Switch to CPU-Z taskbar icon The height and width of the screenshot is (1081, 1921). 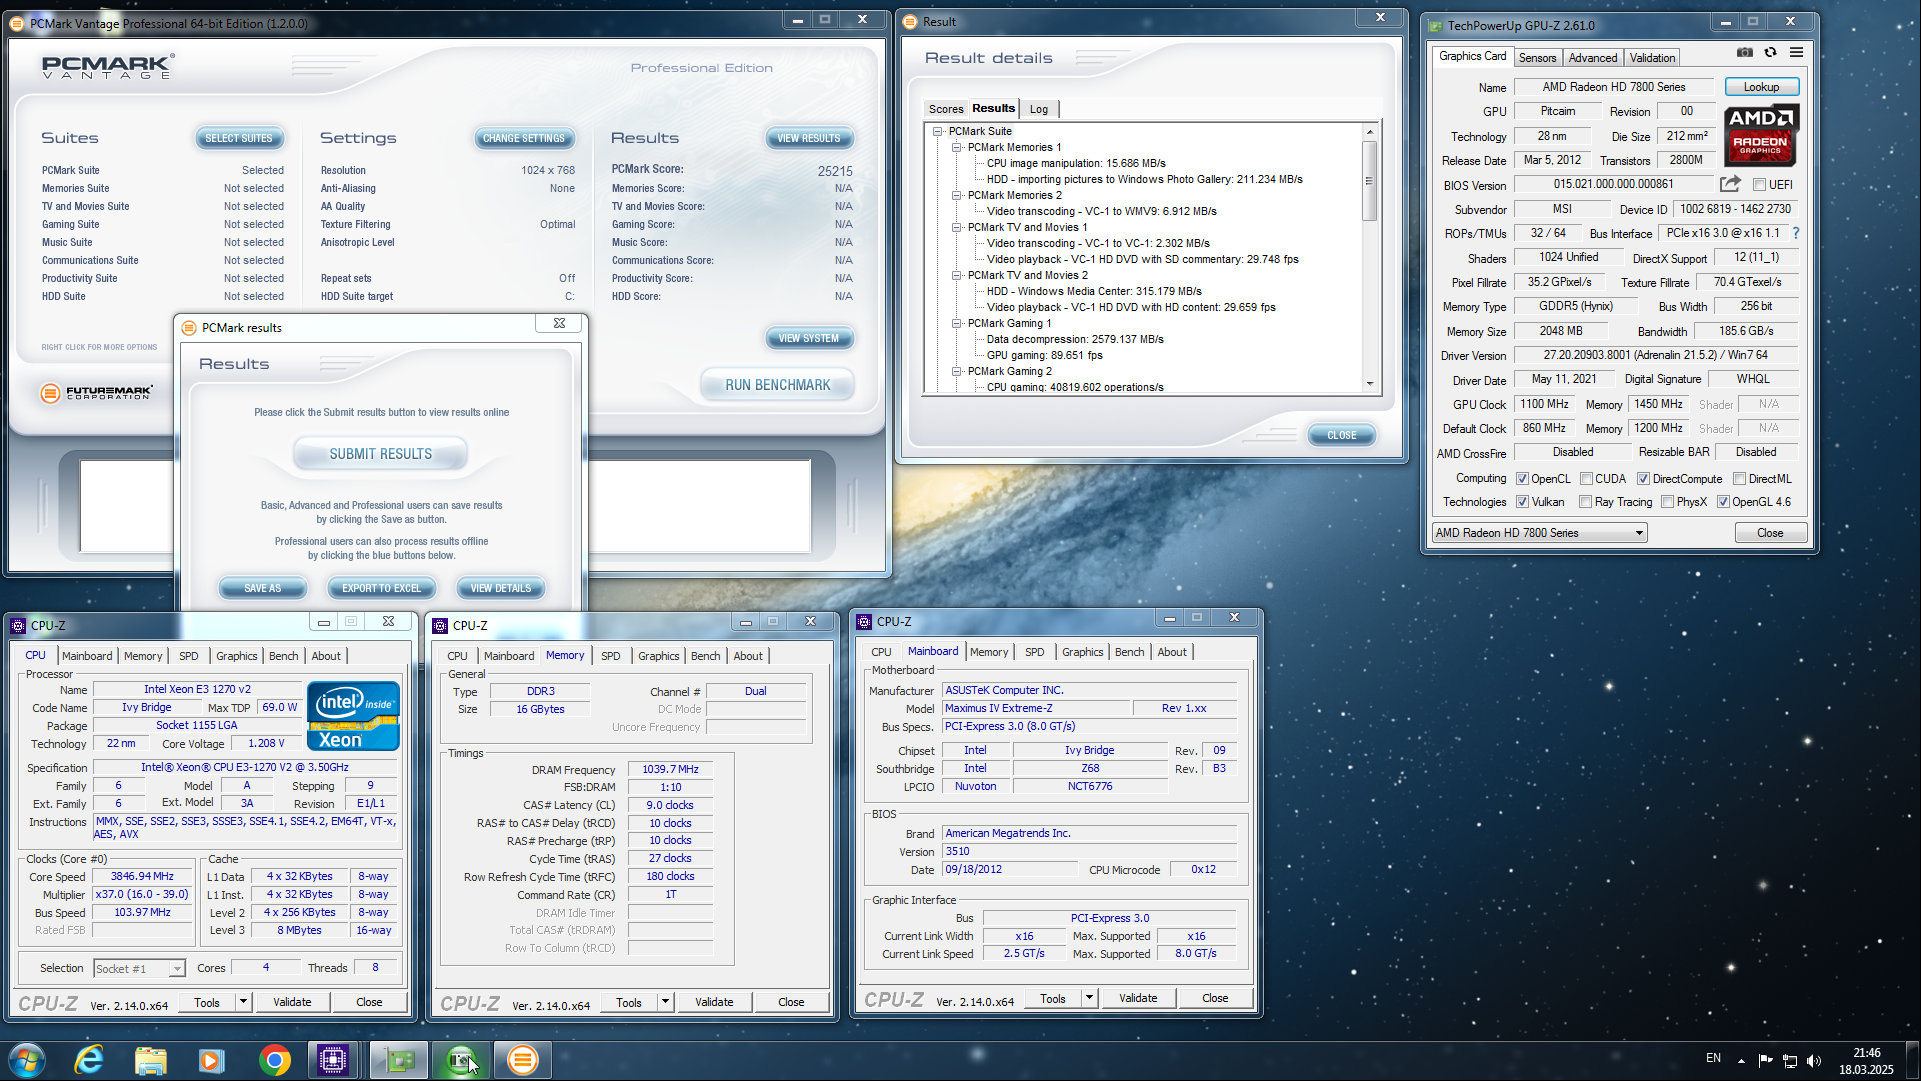point(333,1060)
